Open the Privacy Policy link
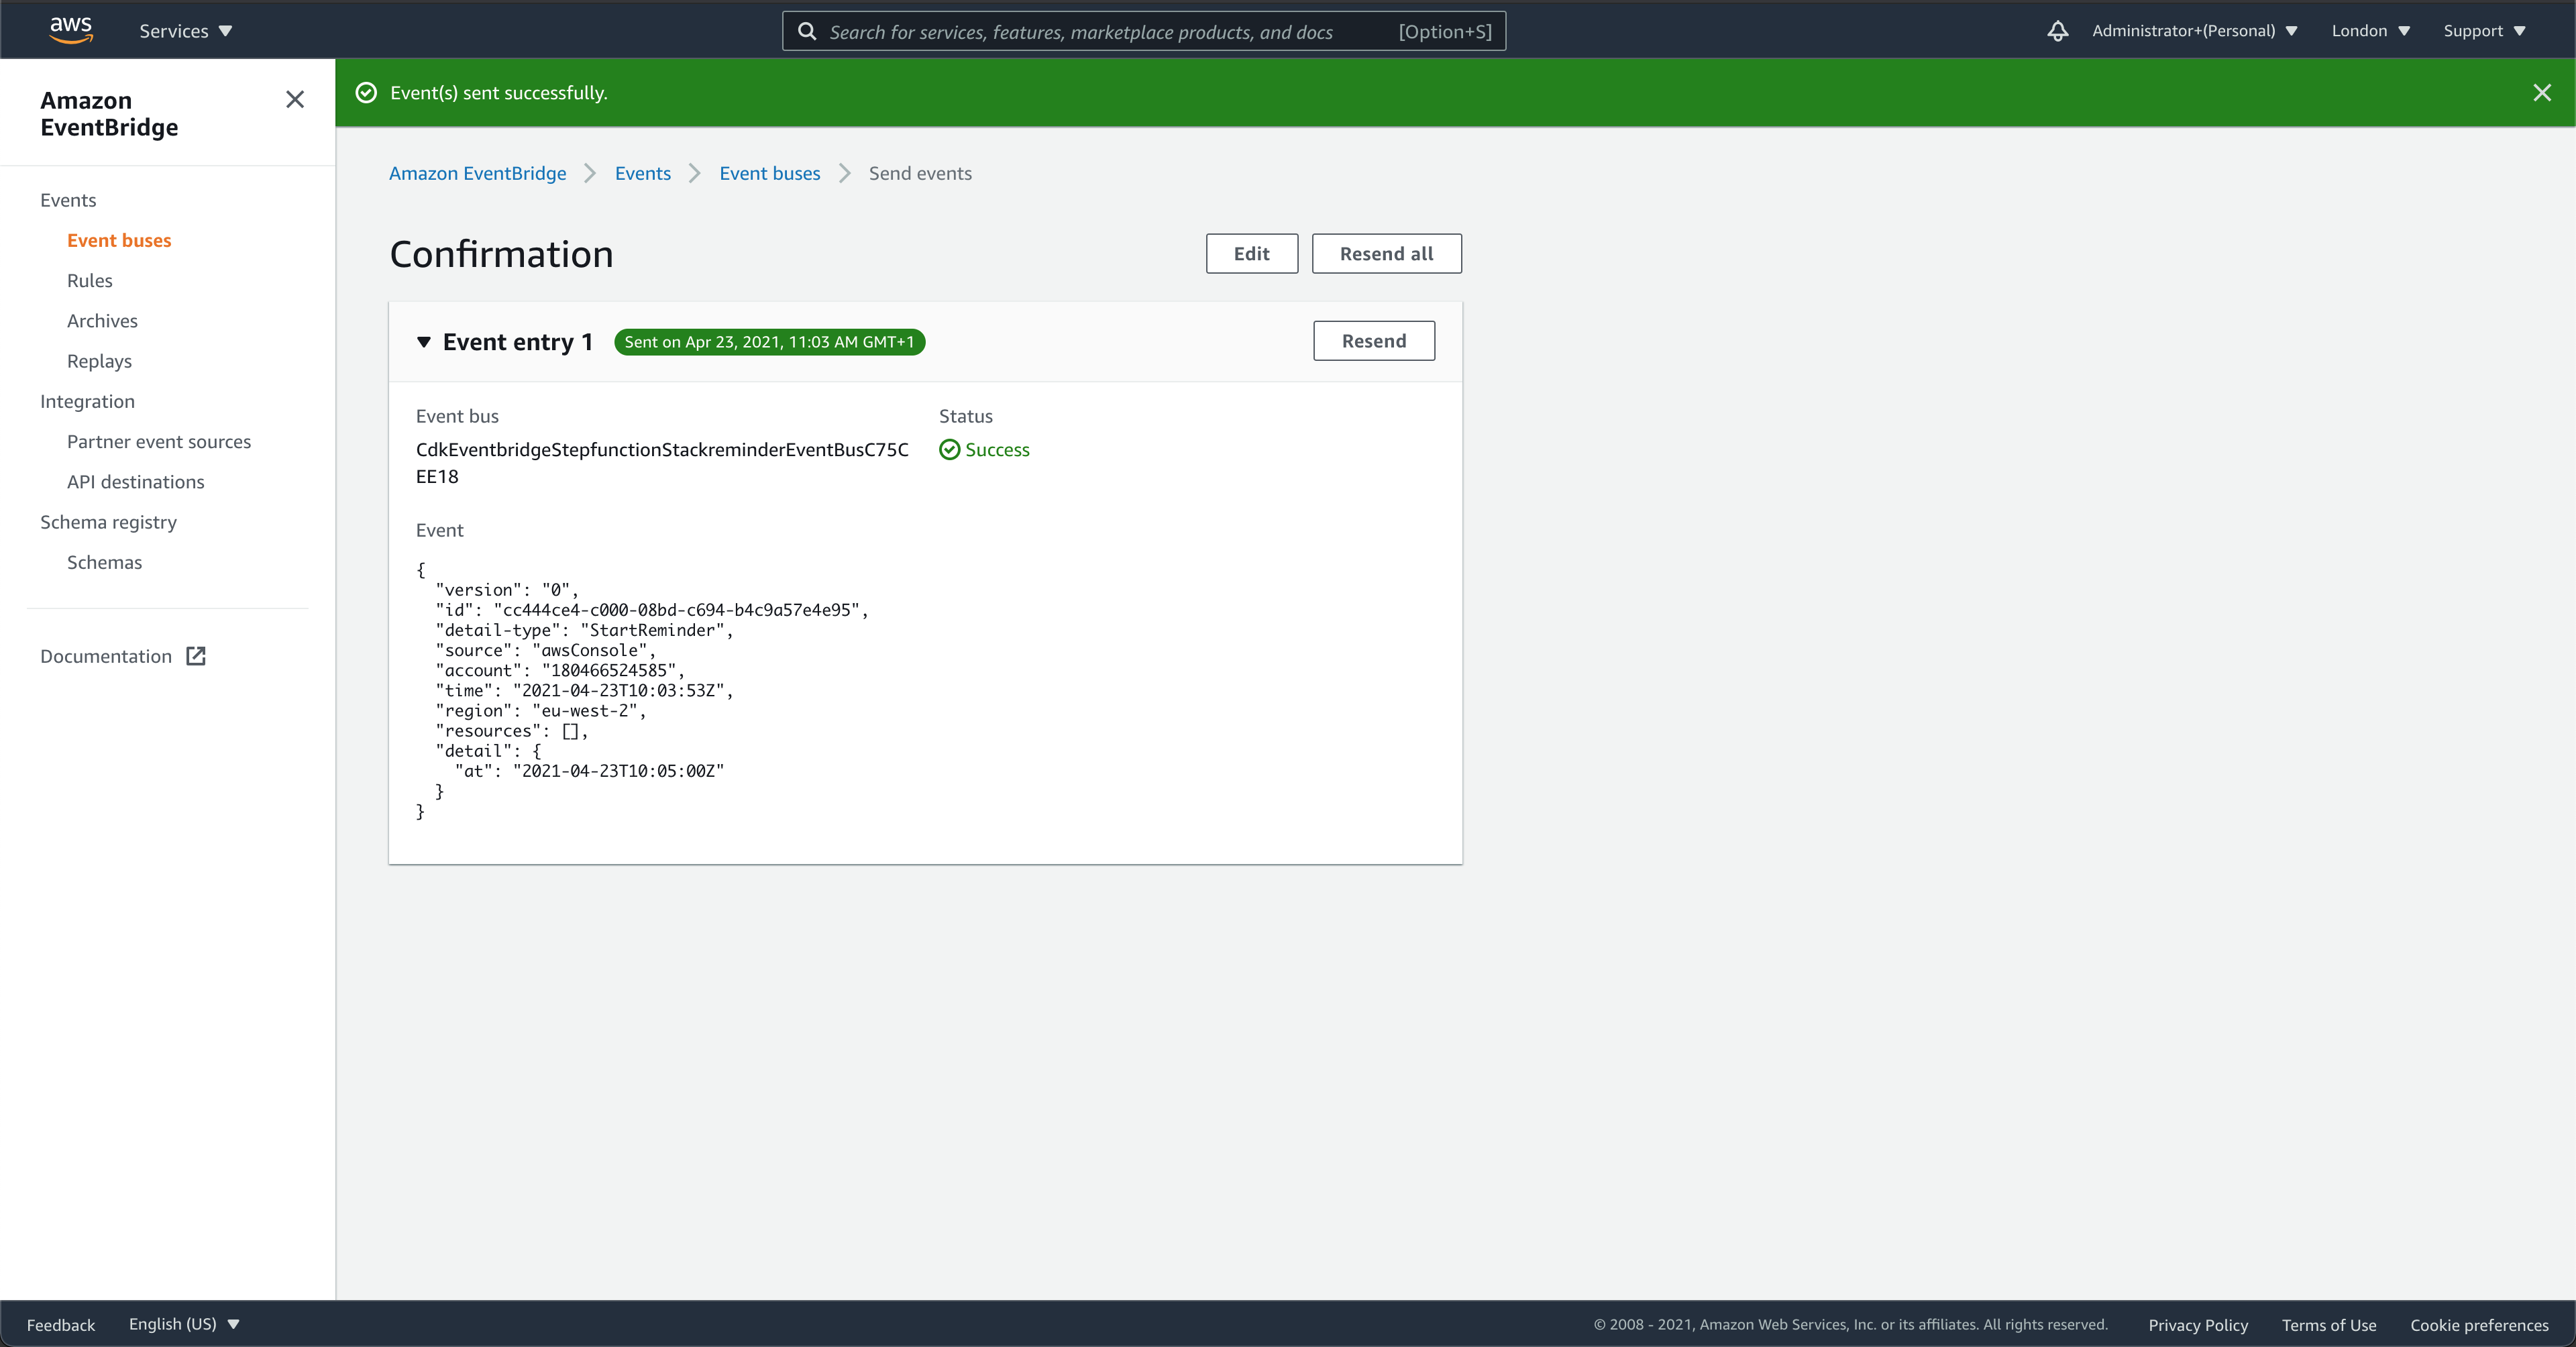The image size is (2576, 1347). click(2198, 1325)
